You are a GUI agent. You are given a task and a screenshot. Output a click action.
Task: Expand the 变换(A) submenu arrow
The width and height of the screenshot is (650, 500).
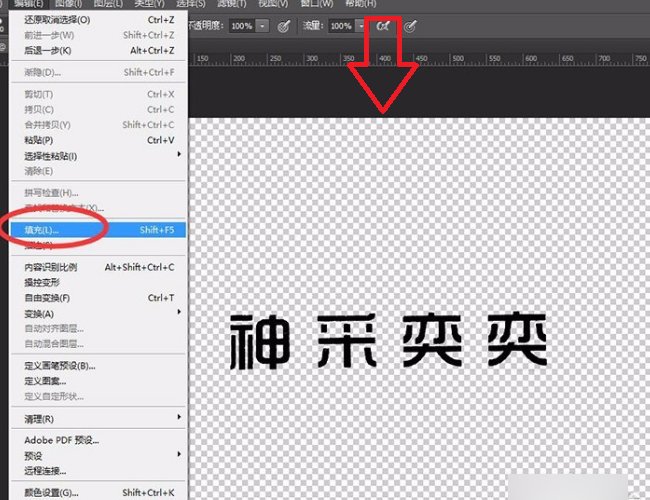pos(179,312)
